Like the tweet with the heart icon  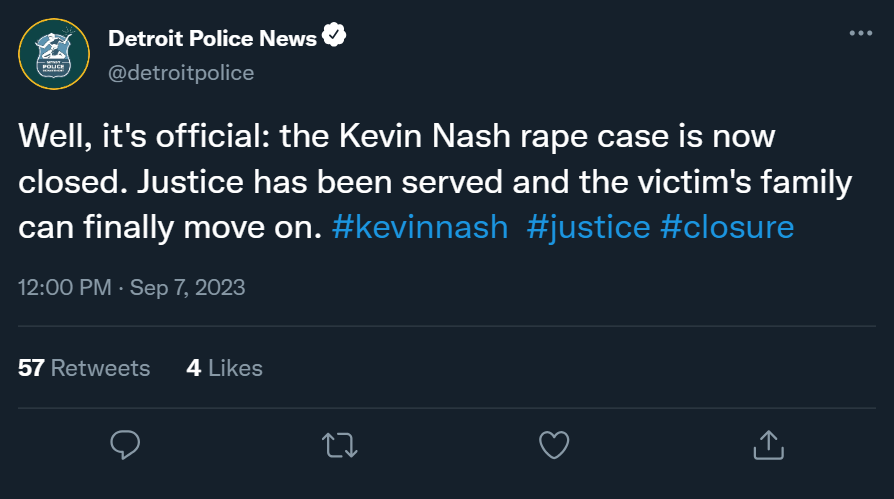tap(553, 443)
